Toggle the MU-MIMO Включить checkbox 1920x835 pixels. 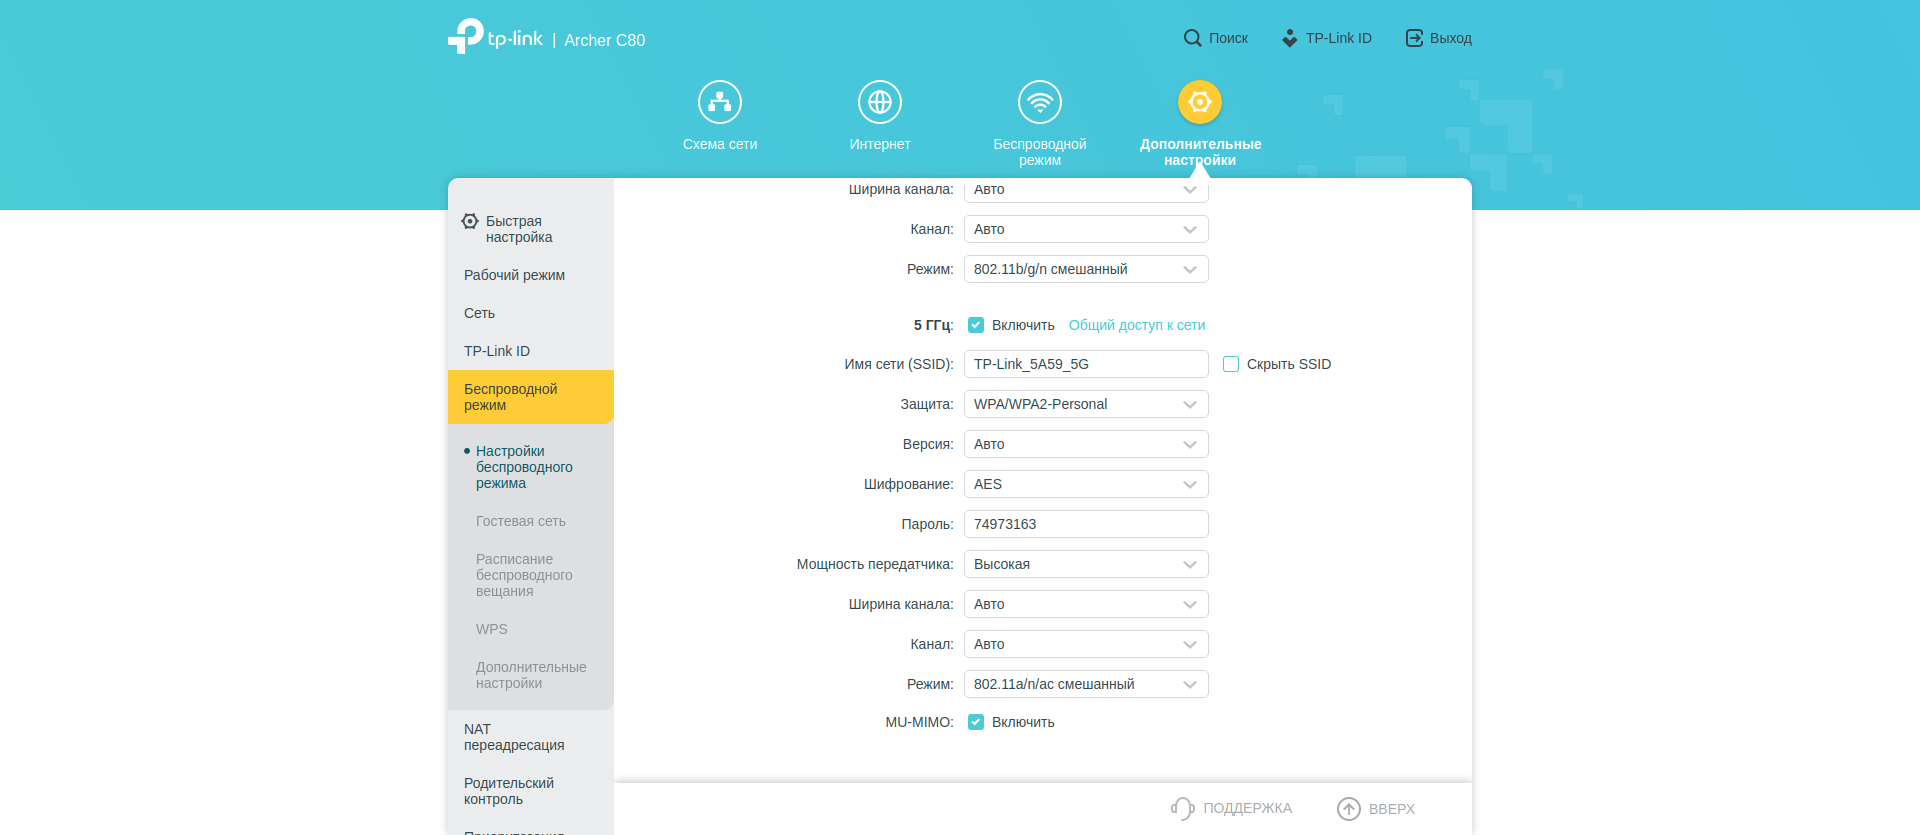(976, 722)
